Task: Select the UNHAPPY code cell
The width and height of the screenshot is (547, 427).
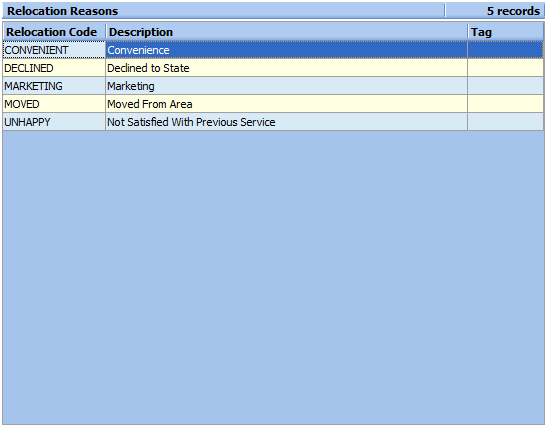Action: [54, 122]
